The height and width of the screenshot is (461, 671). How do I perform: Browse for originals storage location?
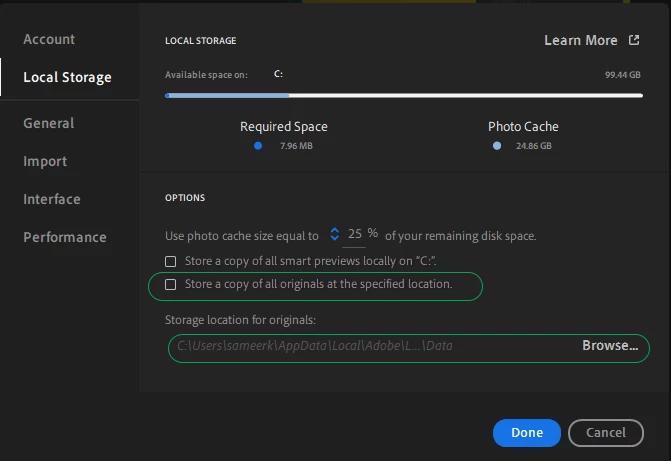pyautogui.click(x=610, y=345)
